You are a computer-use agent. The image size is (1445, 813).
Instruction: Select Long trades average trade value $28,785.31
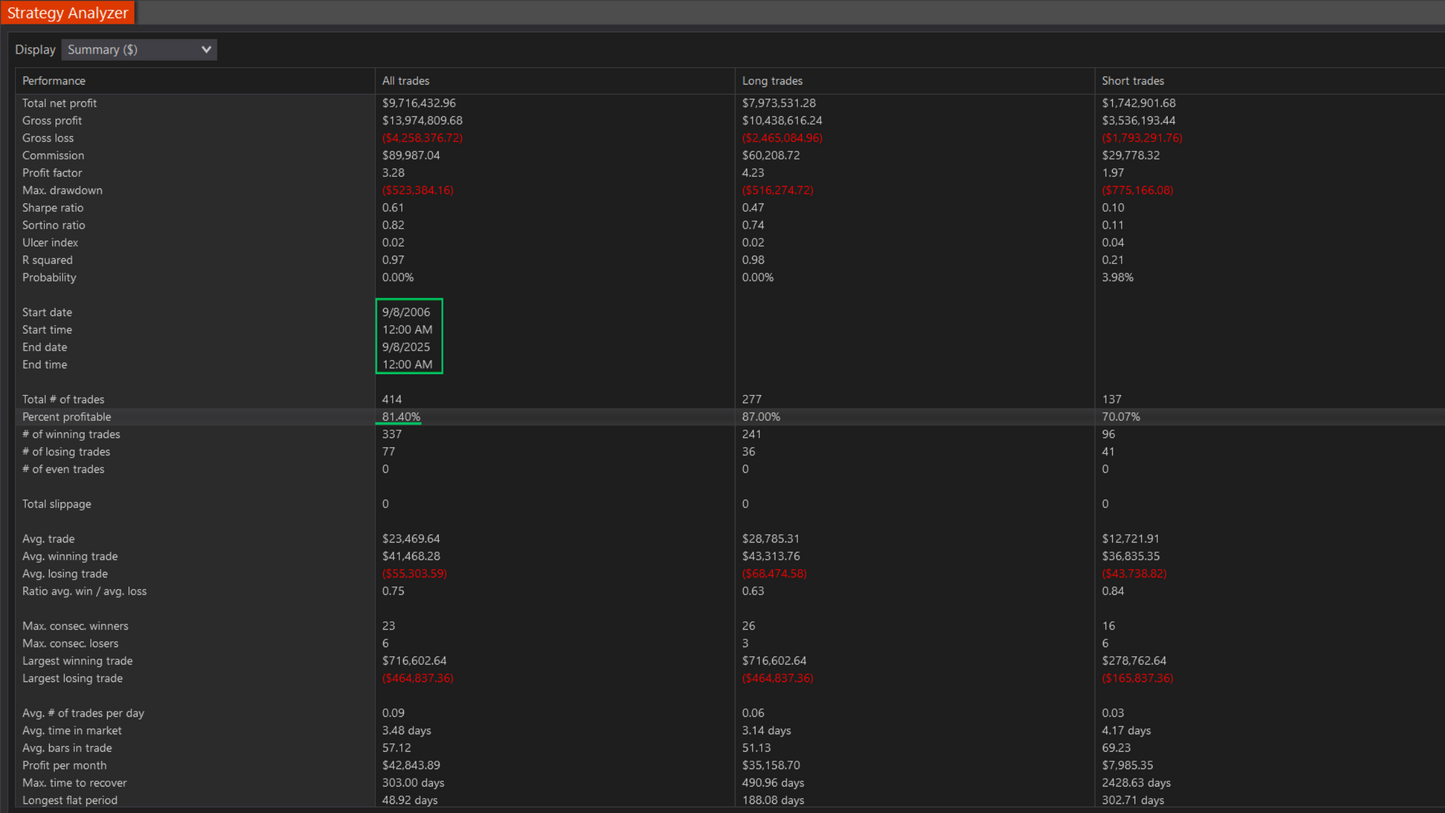[x=770, y=539]
